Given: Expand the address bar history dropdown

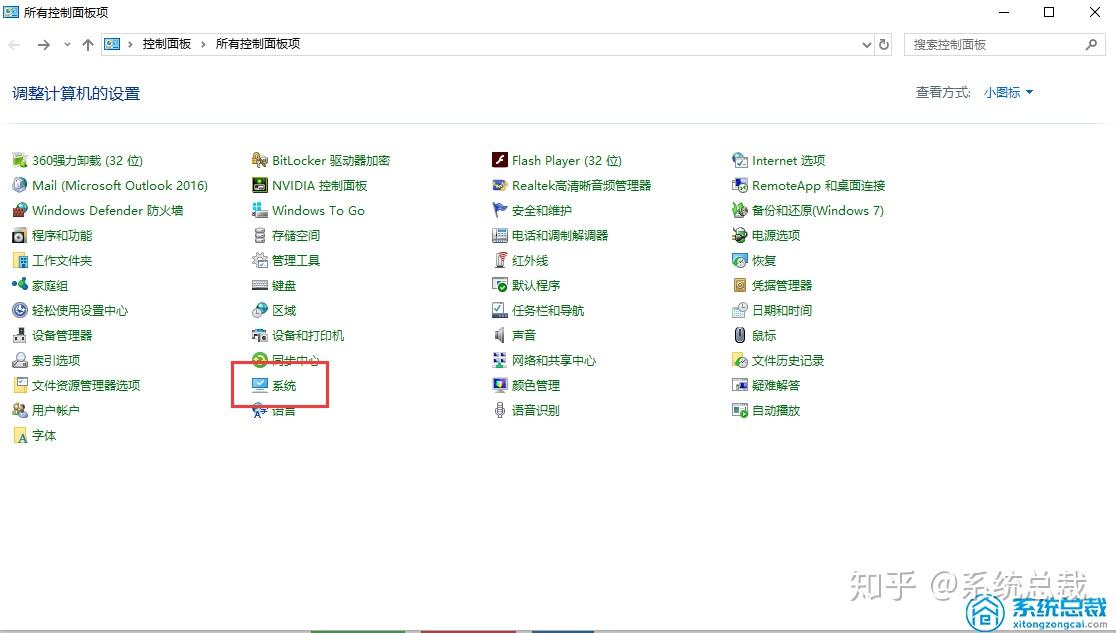Looking at the screenshot, I should tap(866, 44).
